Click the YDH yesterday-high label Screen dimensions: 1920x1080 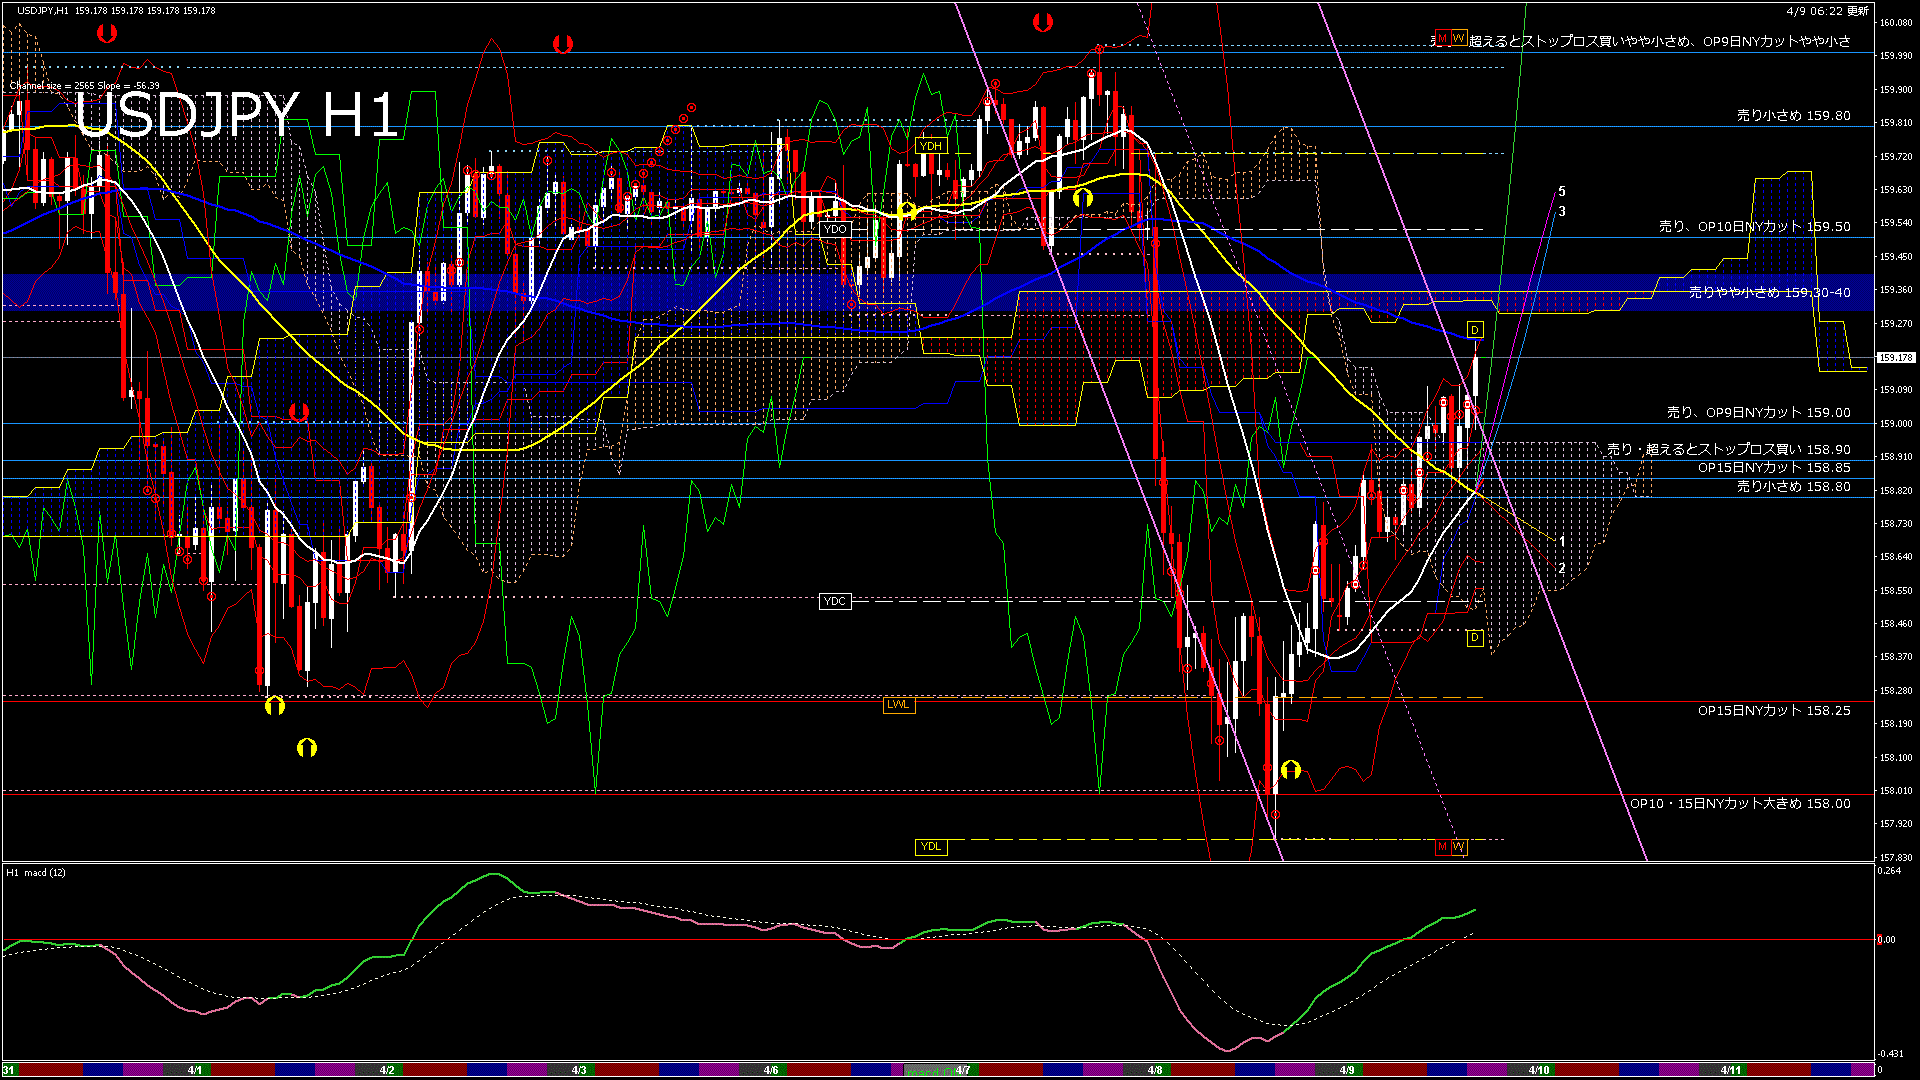click(931, 146)
